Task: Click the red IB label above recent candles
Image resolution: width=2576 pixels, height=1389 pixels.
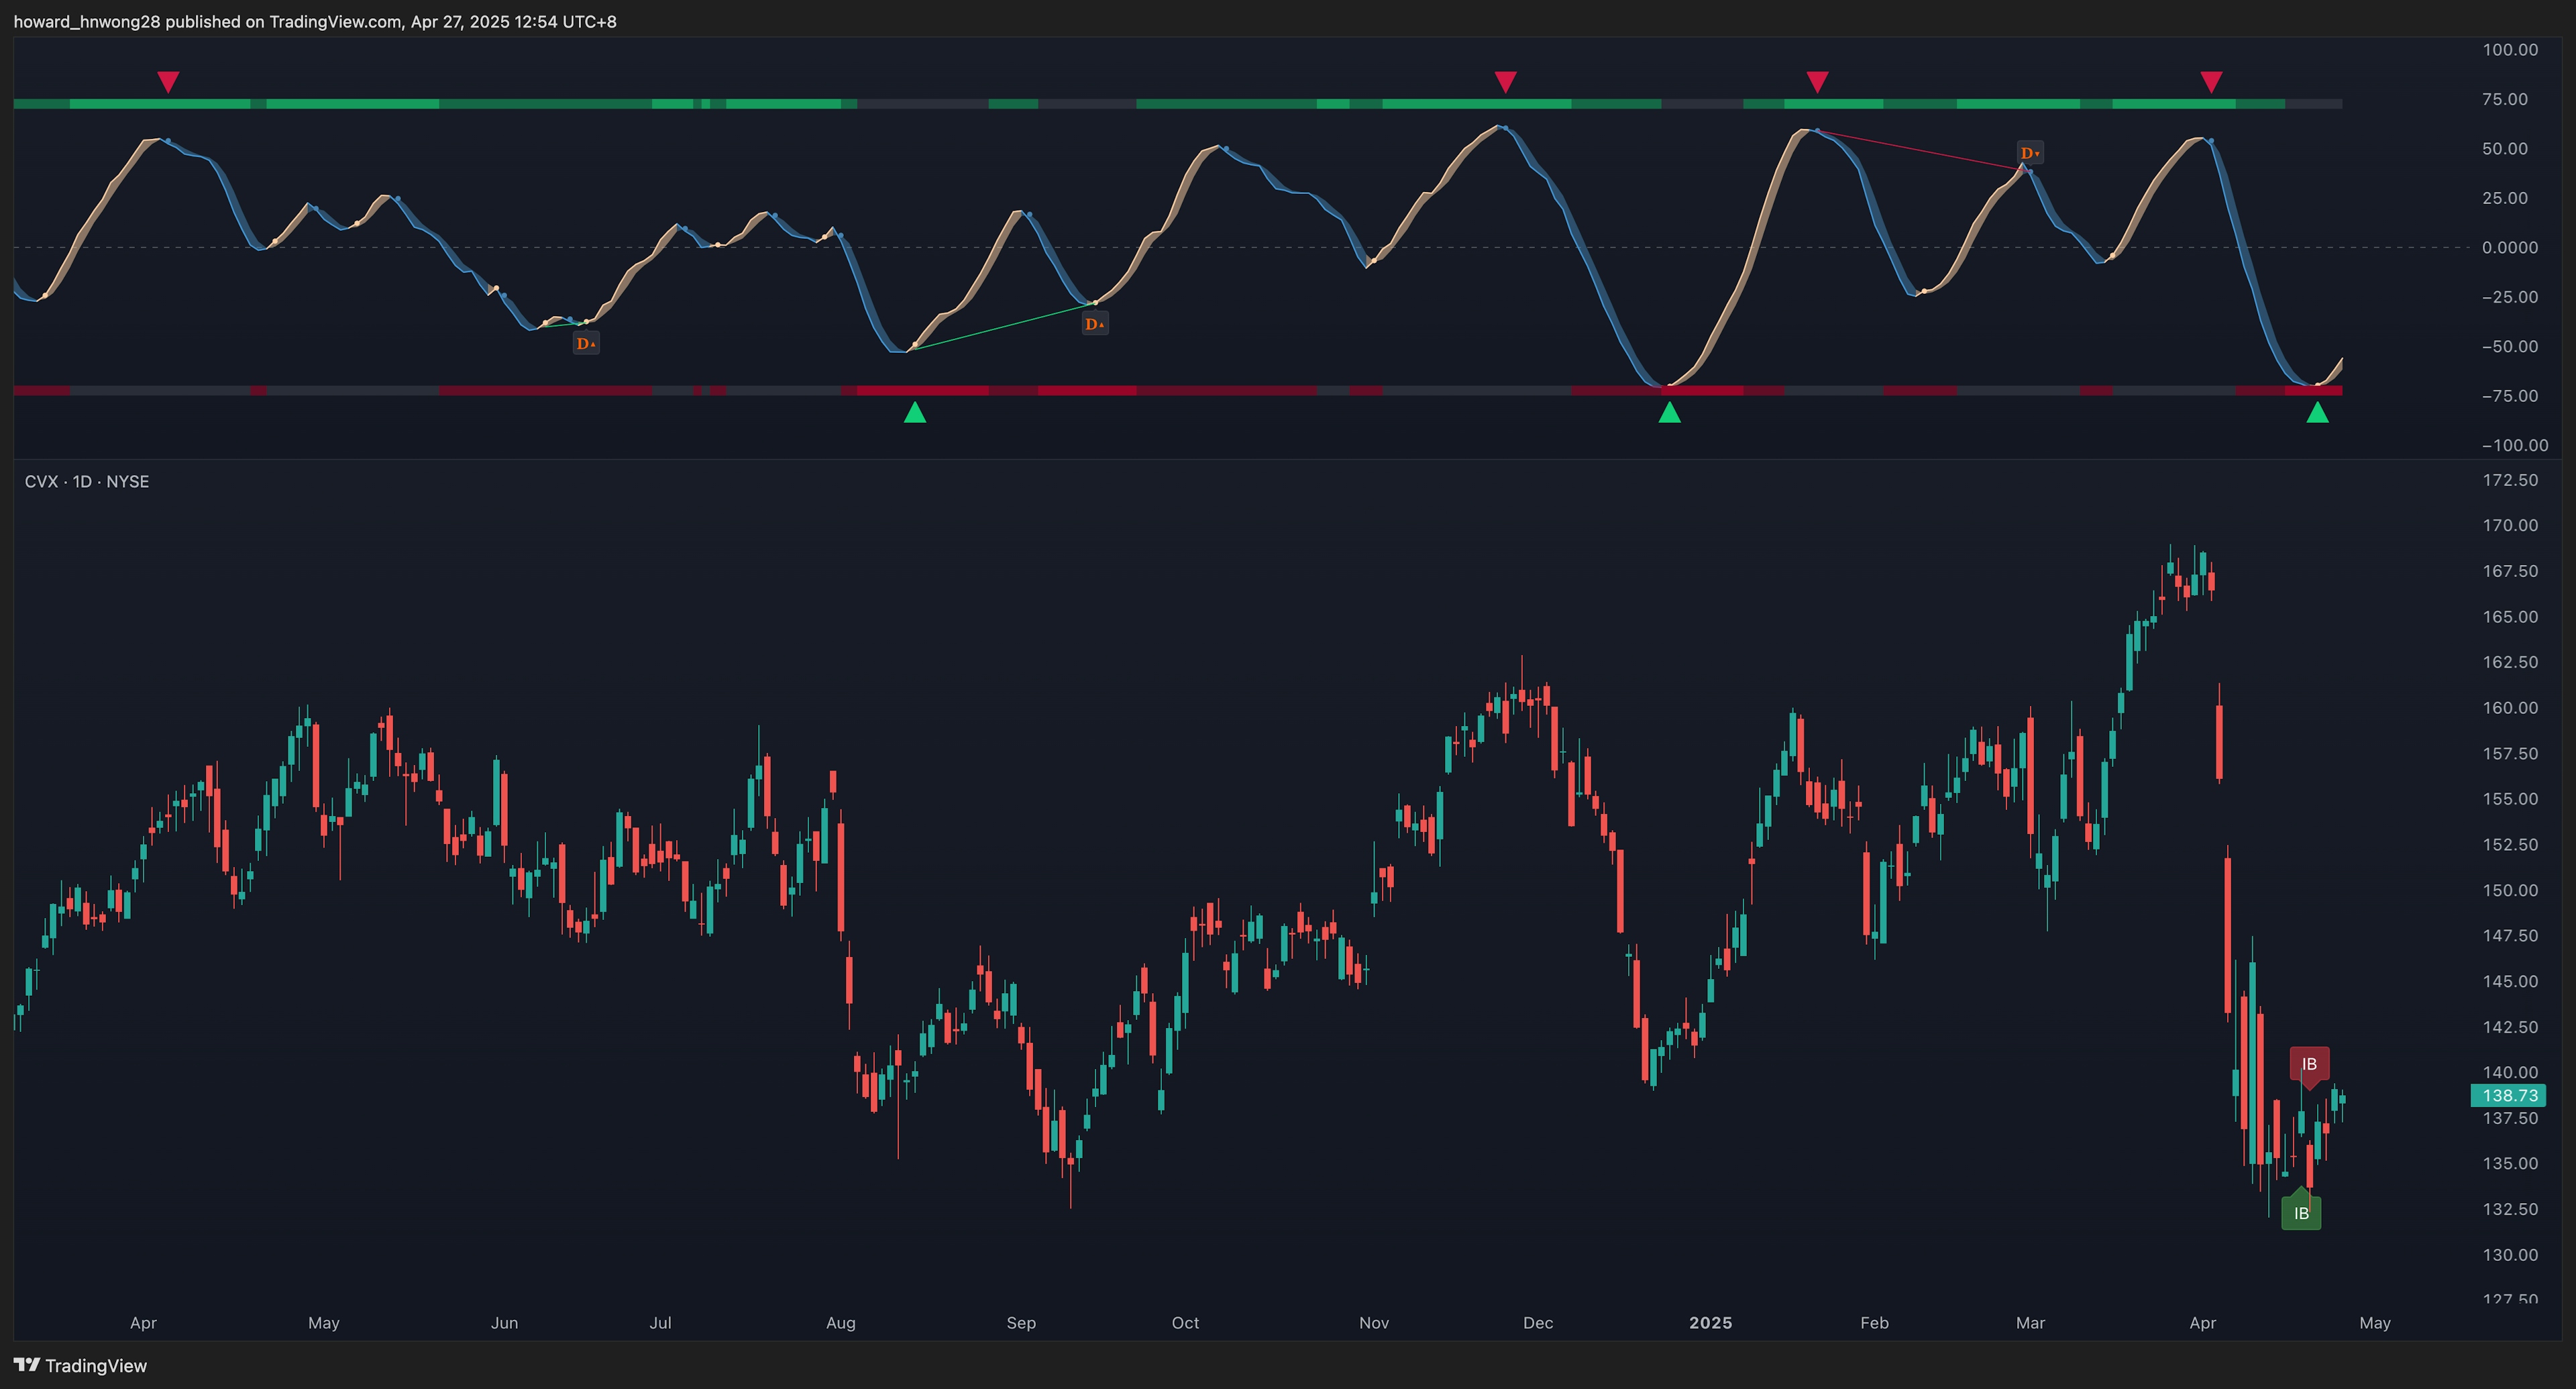Action: [2309, 1064]
